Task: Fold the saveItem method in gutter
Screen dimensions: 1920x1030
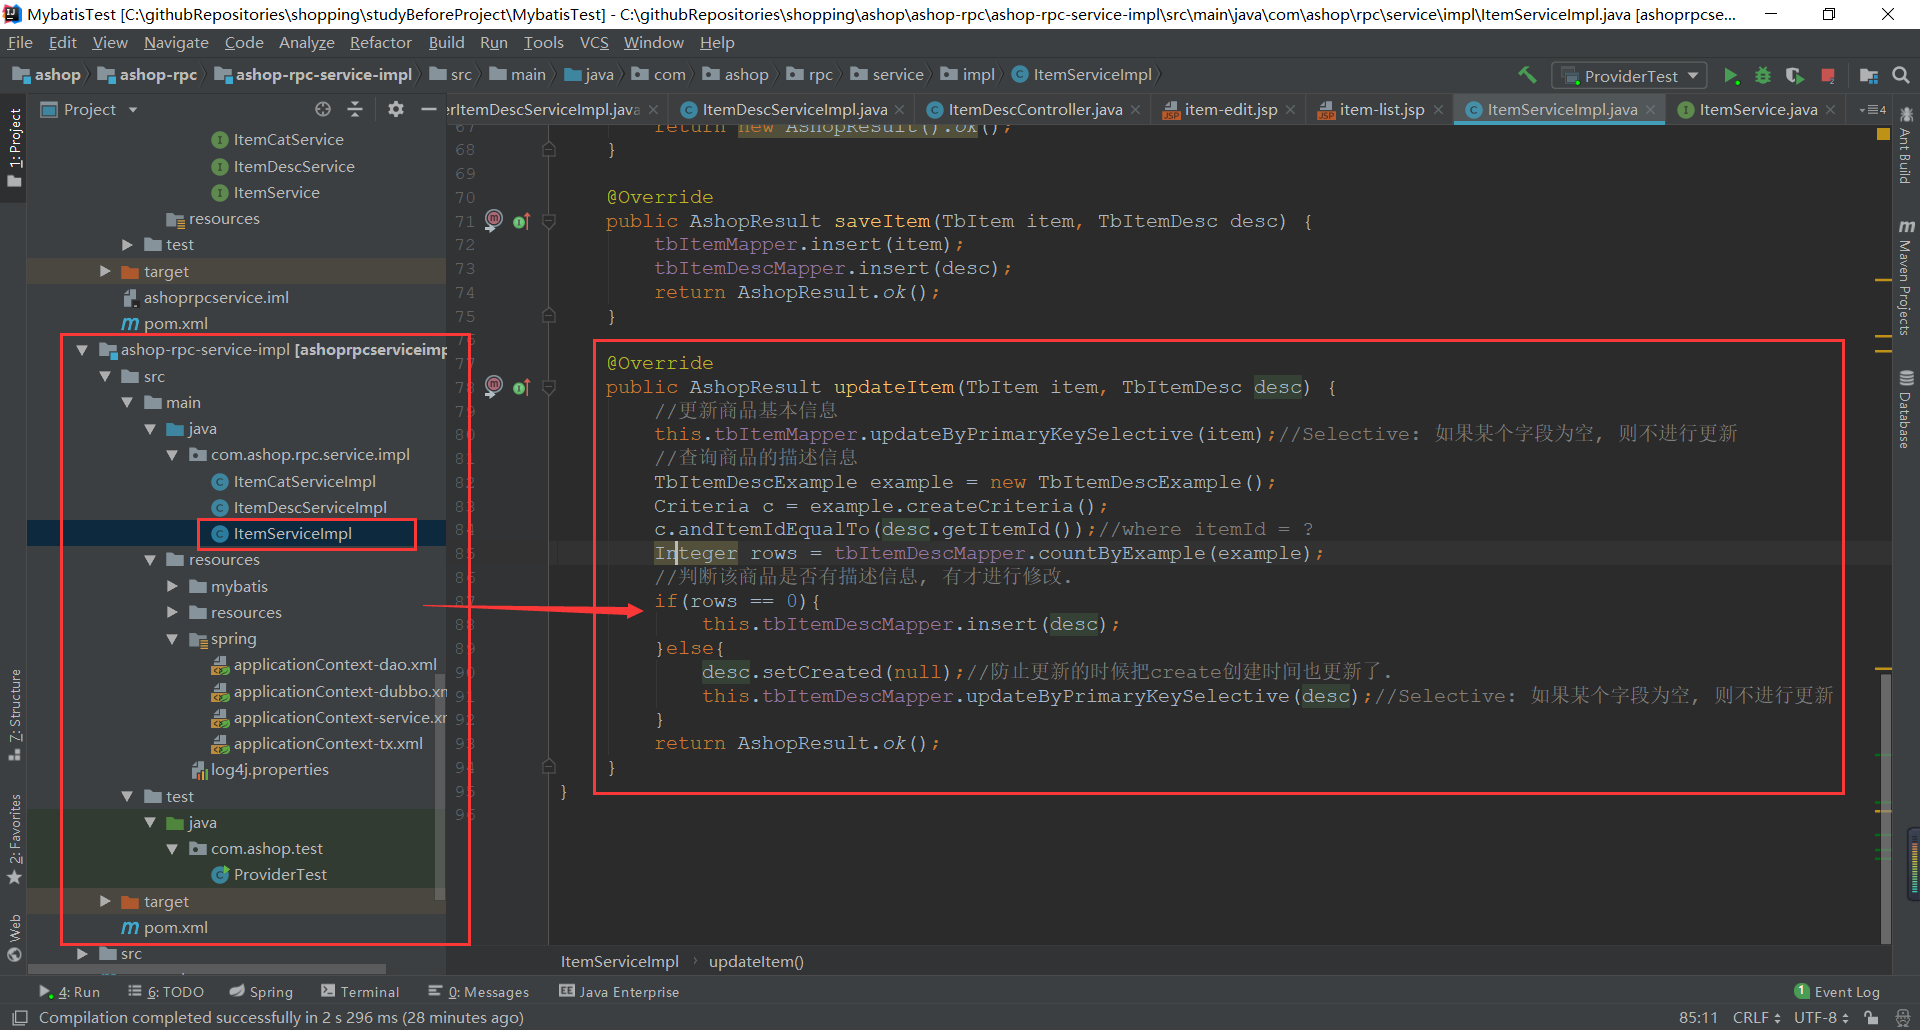Action: coord(549,221)
